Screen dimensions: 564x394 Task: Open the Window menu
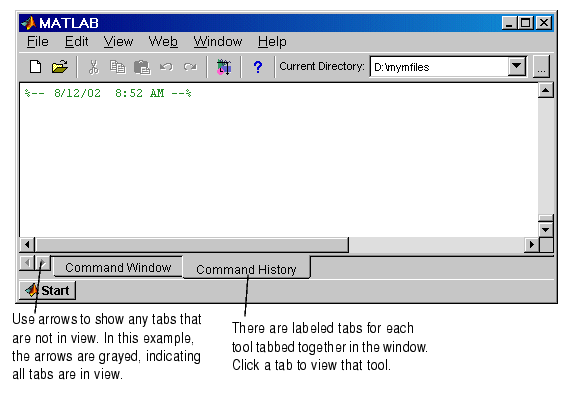[218, 42]
